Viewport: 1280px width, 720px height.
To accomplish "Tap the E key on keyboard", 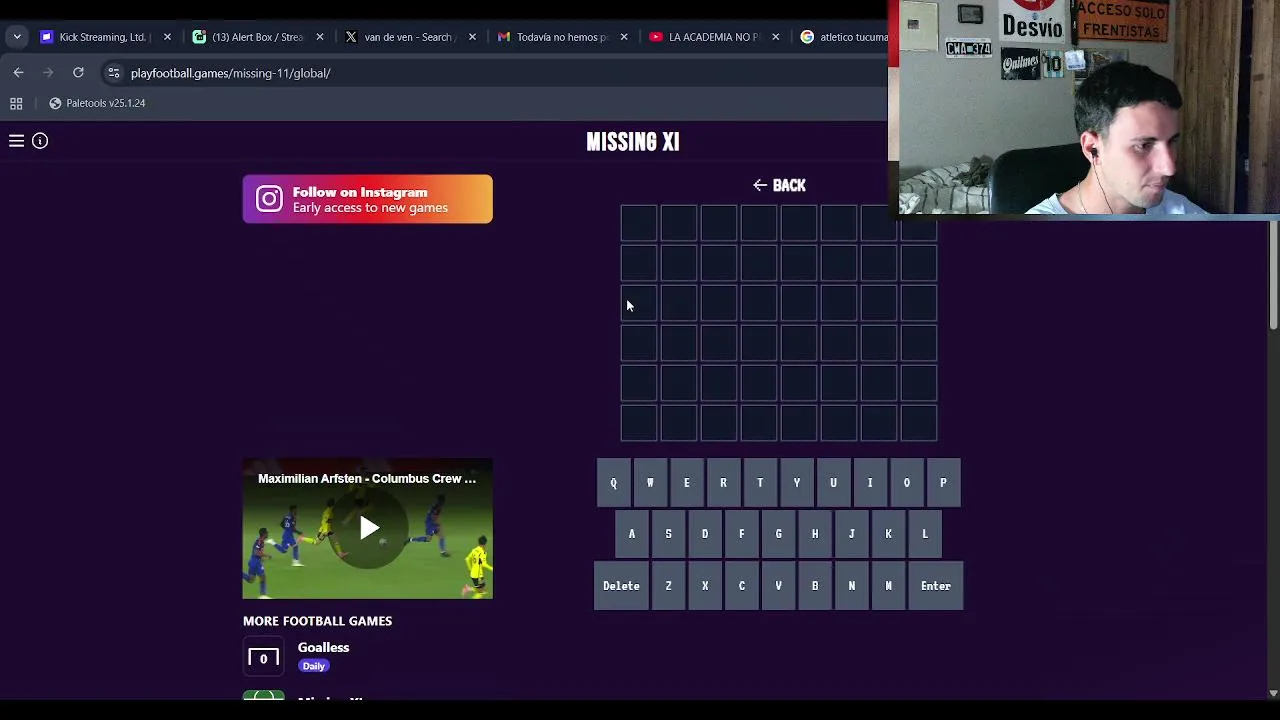I will (686, 483).
